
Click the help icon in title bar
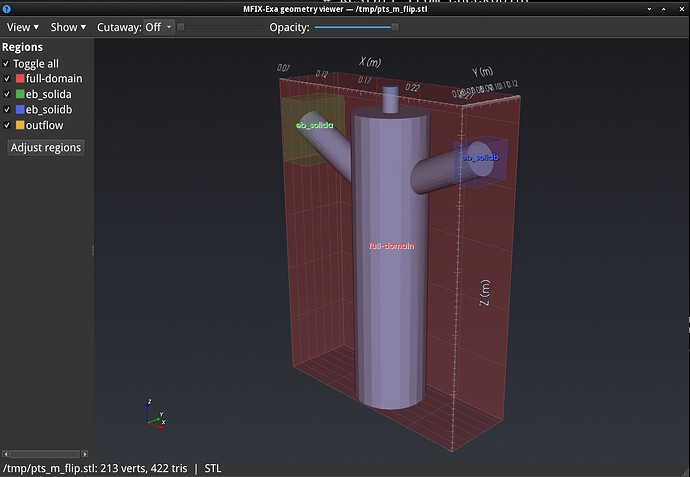6,9
